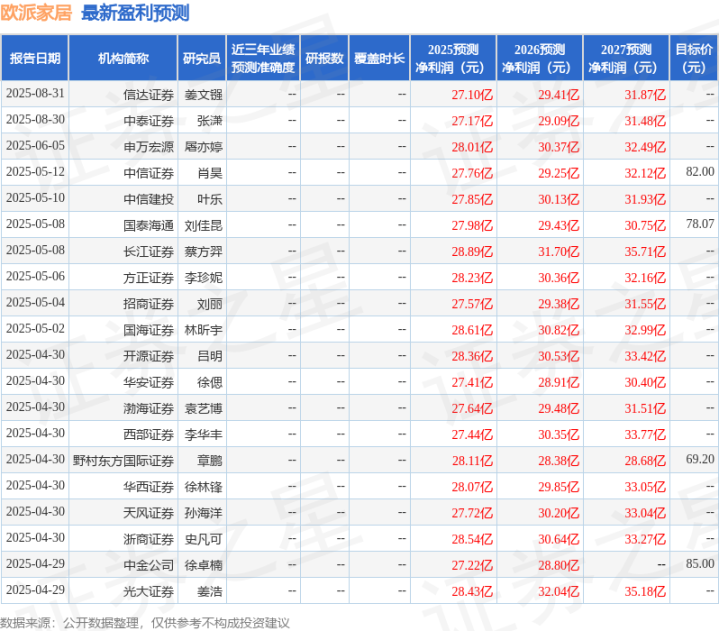Click 申万宏源 institution cell
The height and width of the screenshot is (631, 719).
(x=148, y=147)
